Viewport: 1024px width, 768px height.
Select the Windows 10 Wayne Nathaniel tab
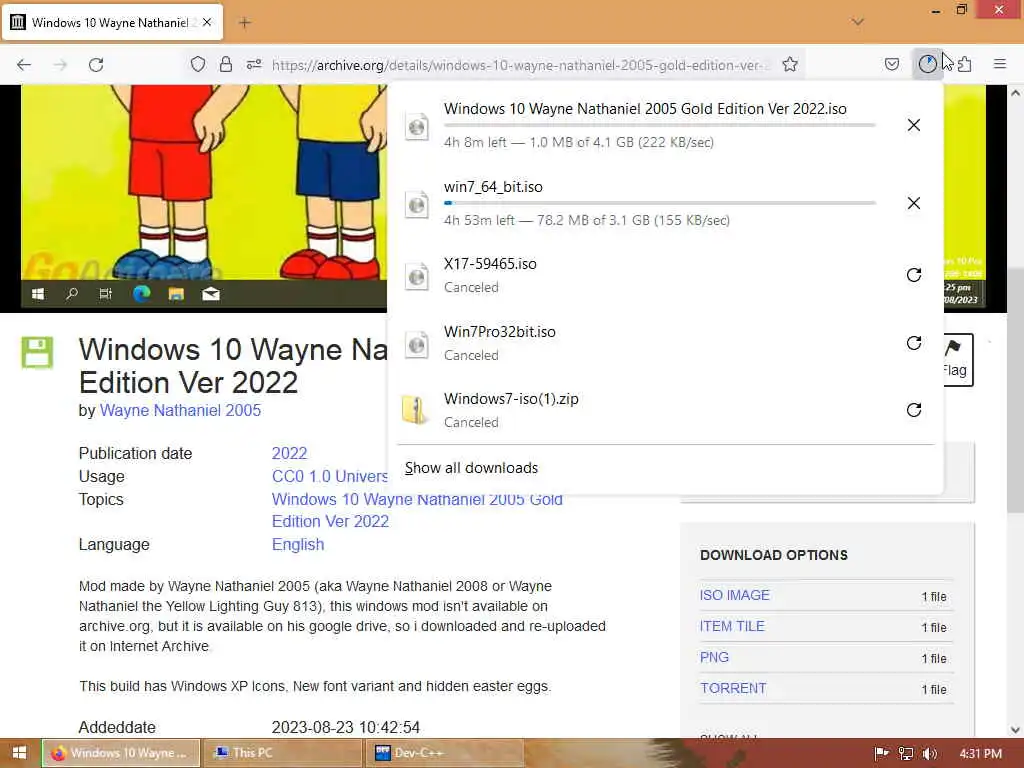[x=113, y=22]
